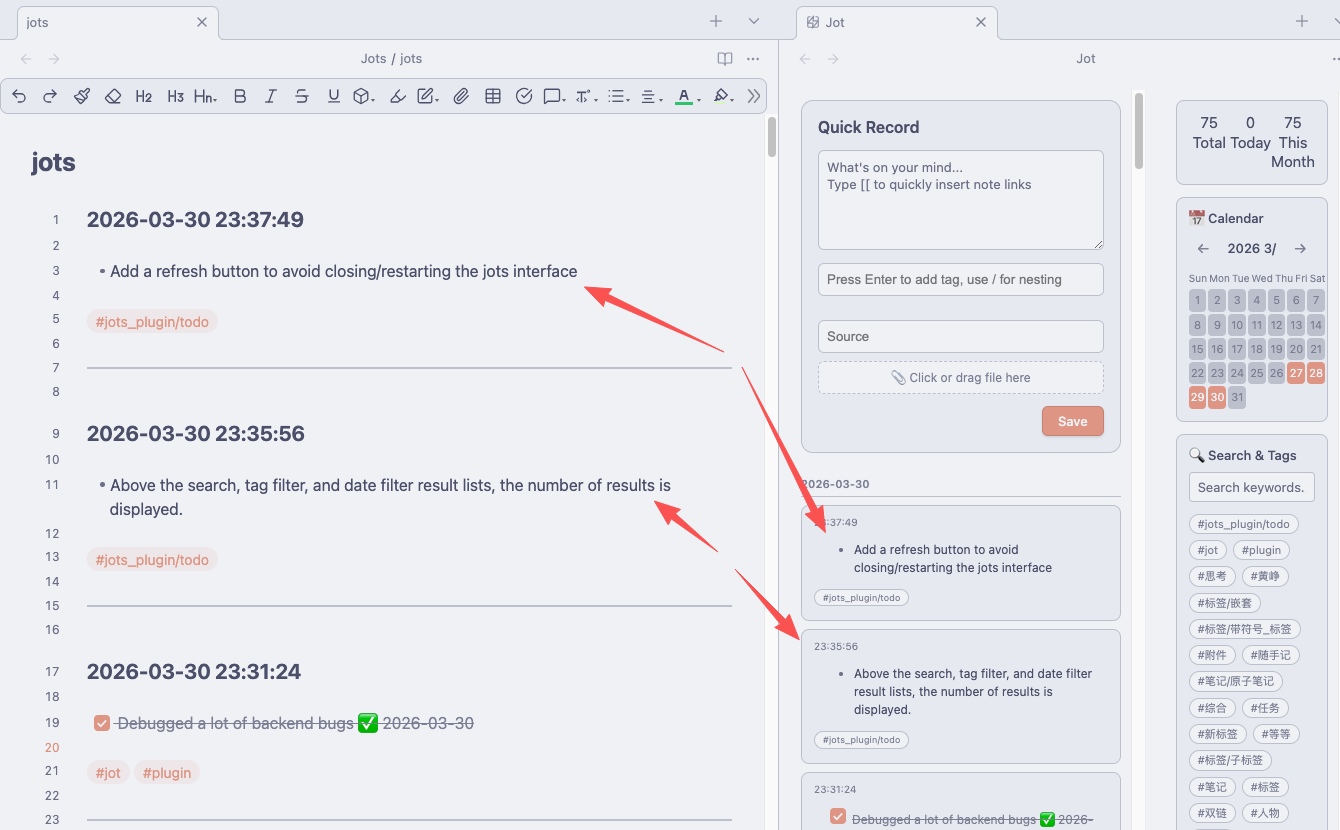
Task: Select March 29 in the calendar
Action: tap(1197, 397)
